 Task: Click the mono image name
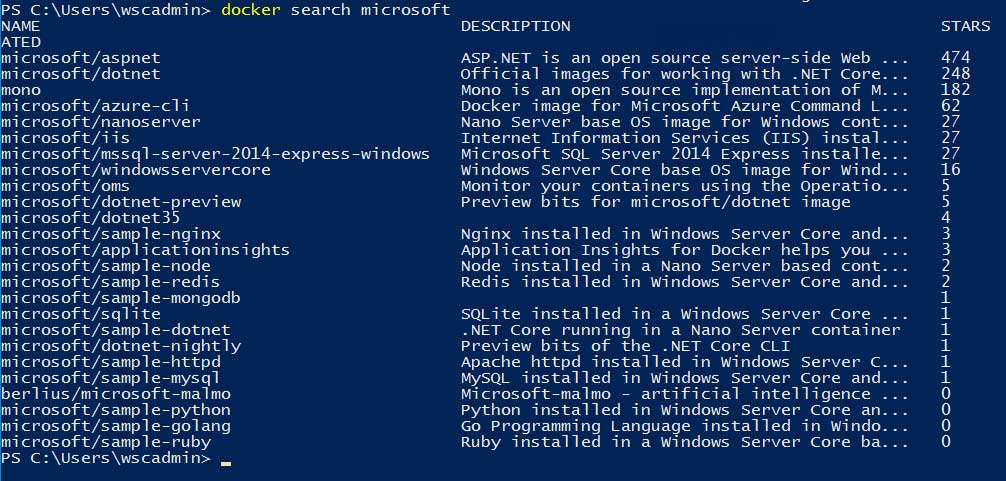(x=21, y=90)
